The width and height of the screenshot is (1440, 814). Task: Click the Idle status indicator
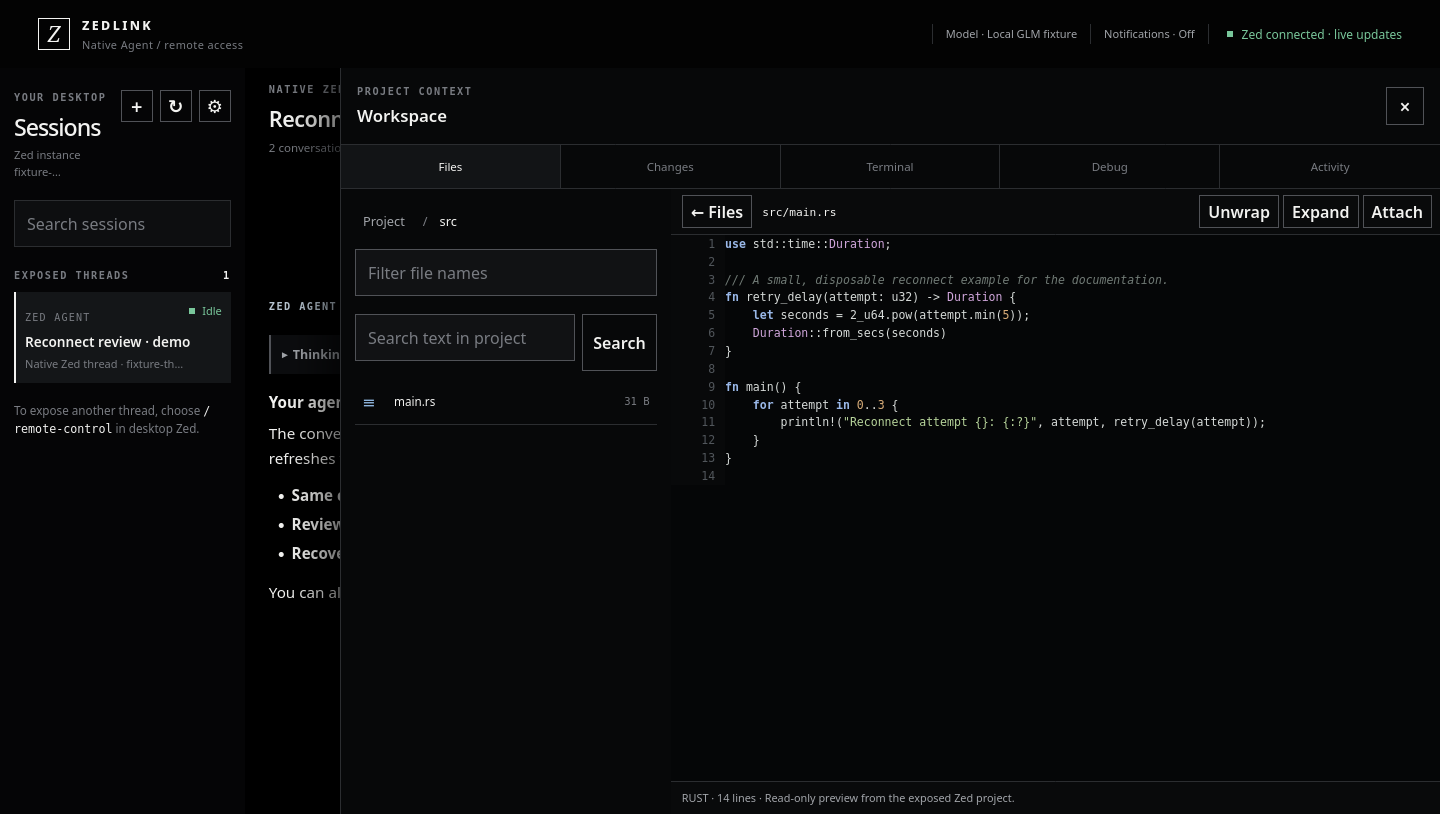(205, 311)
